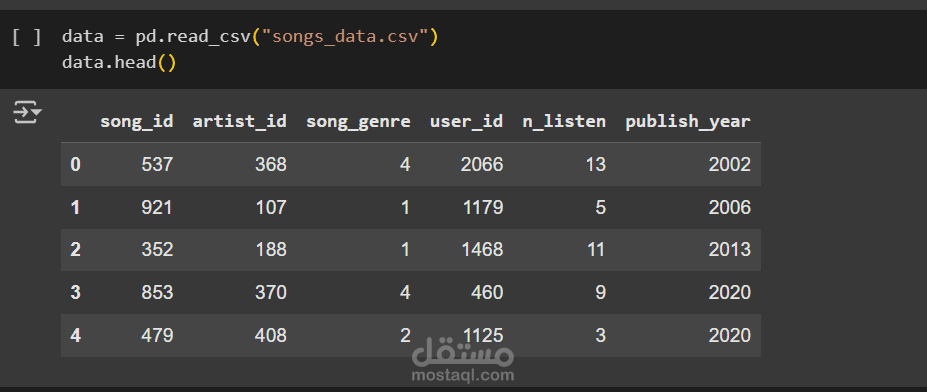
Task: Click publish_year value 2013
Action: pos(730,250)
